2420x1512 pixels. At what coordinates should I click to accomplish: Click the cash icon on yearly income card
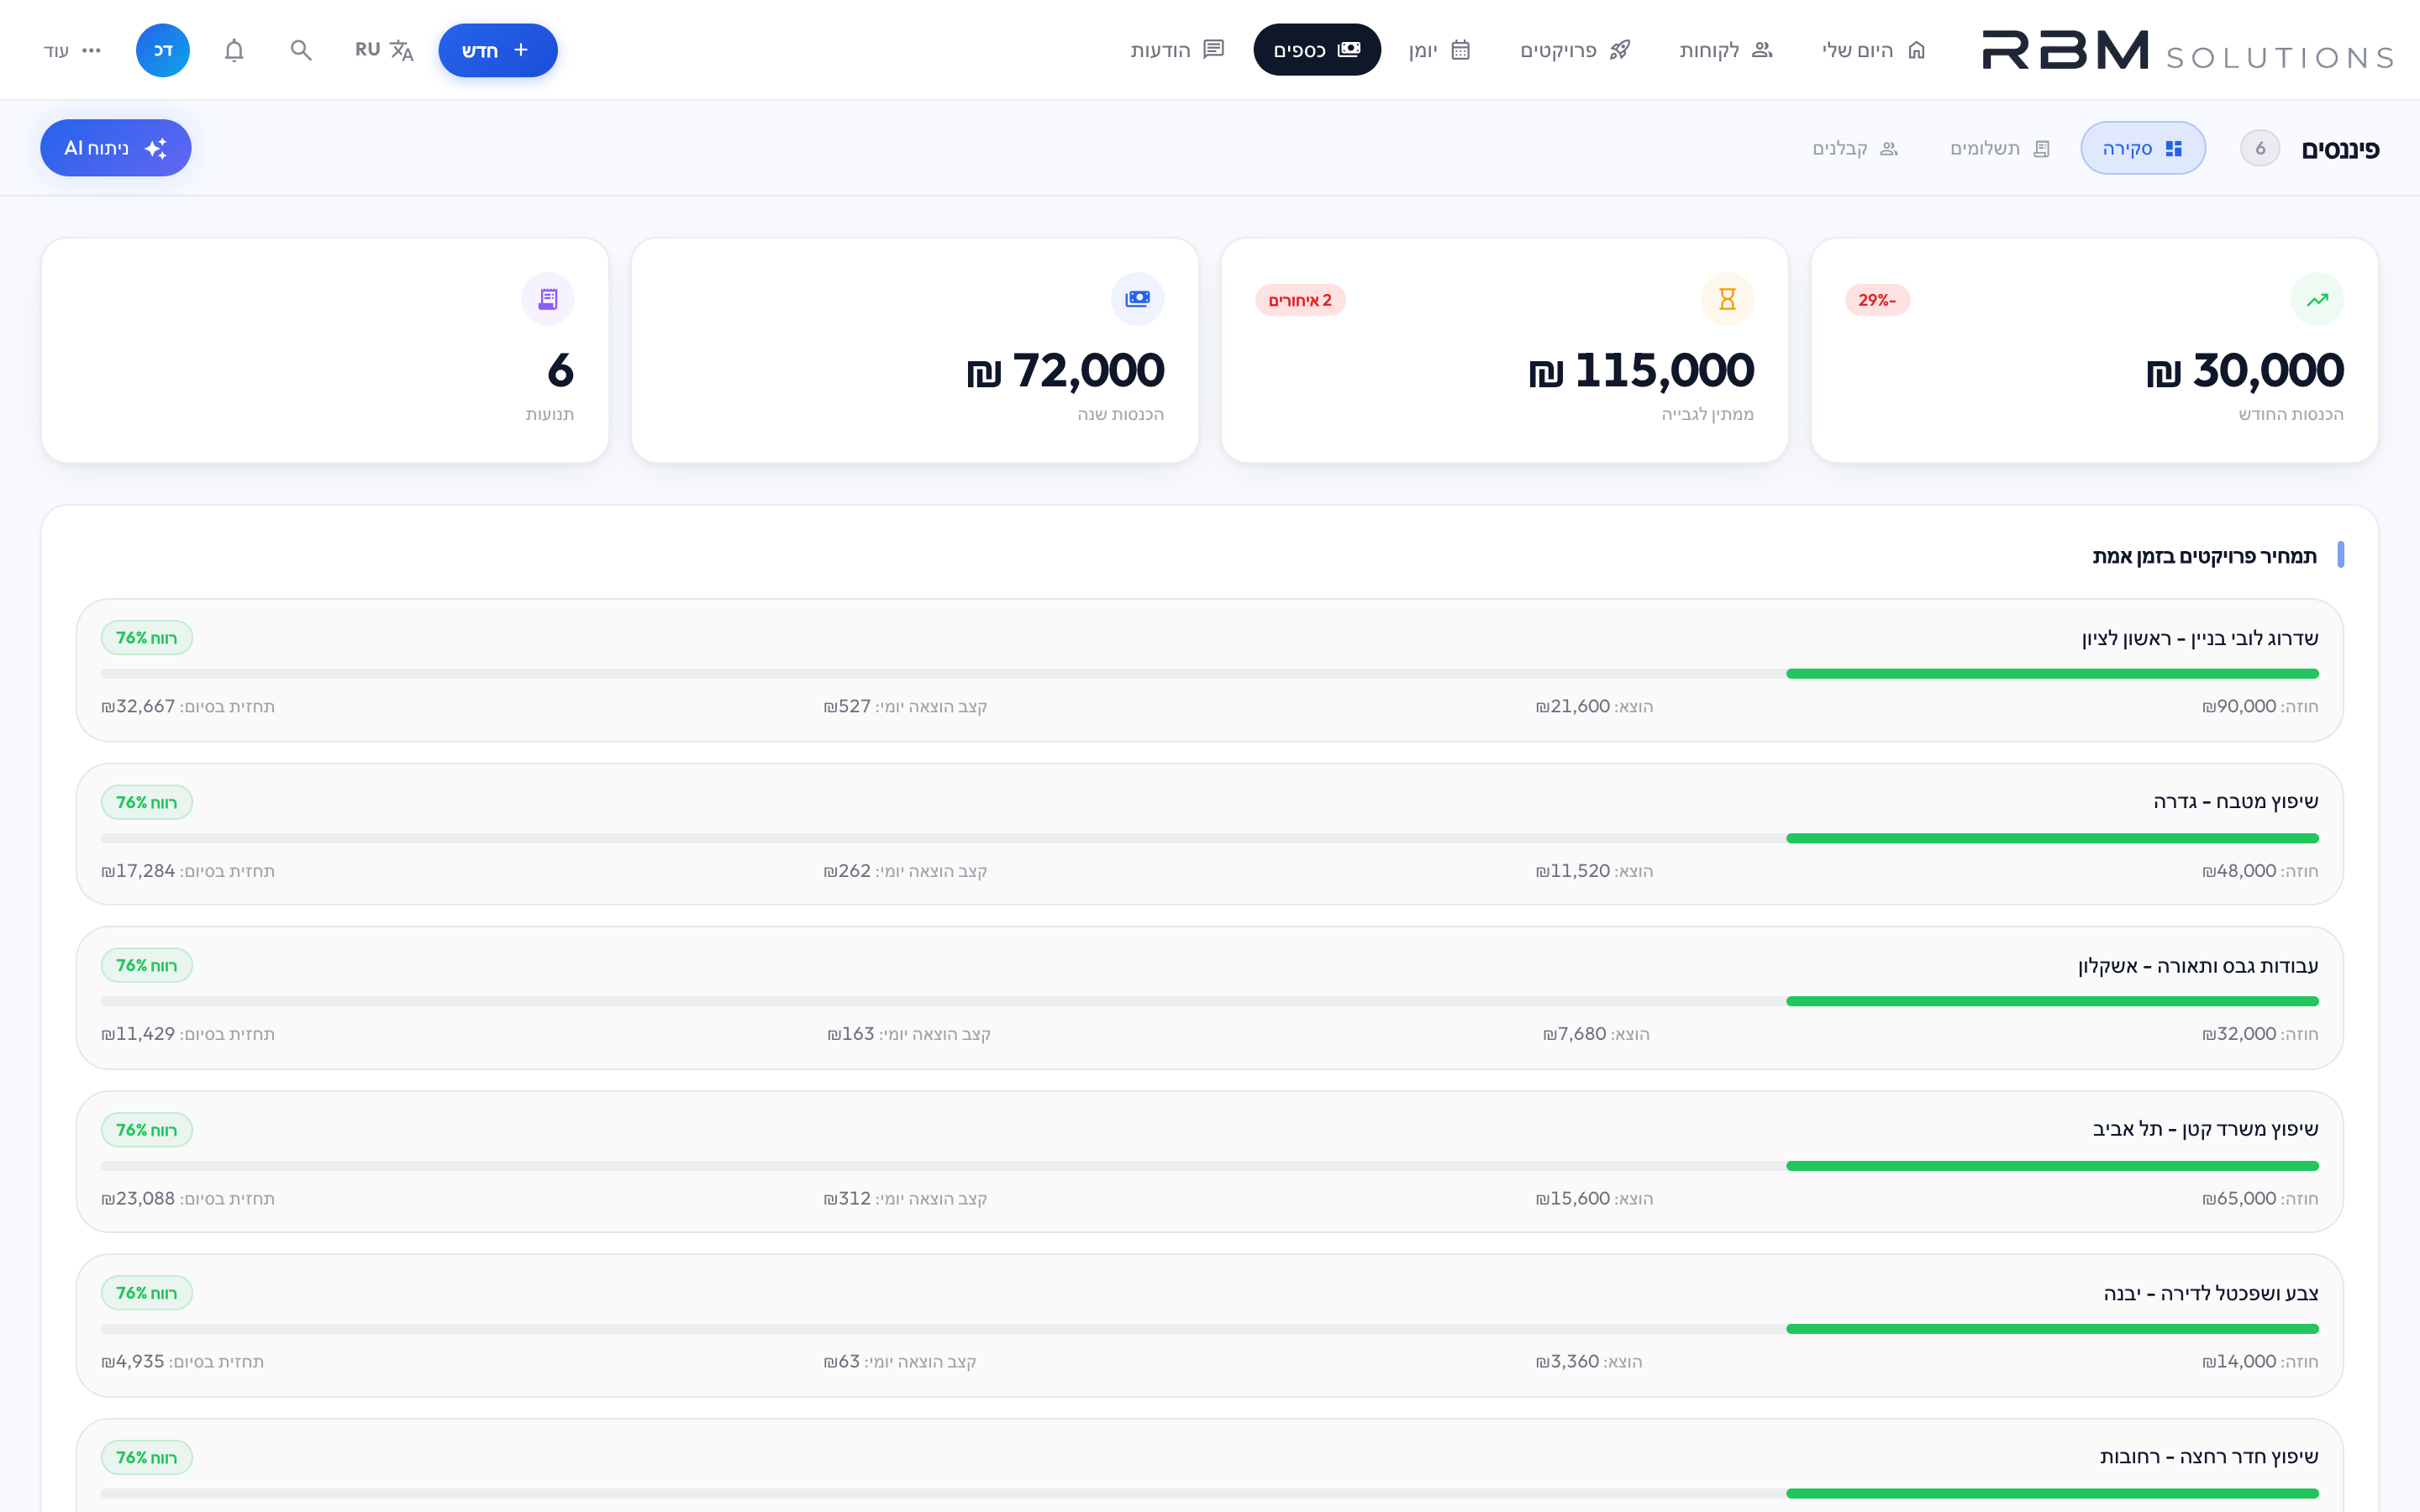coord(1137,299)
